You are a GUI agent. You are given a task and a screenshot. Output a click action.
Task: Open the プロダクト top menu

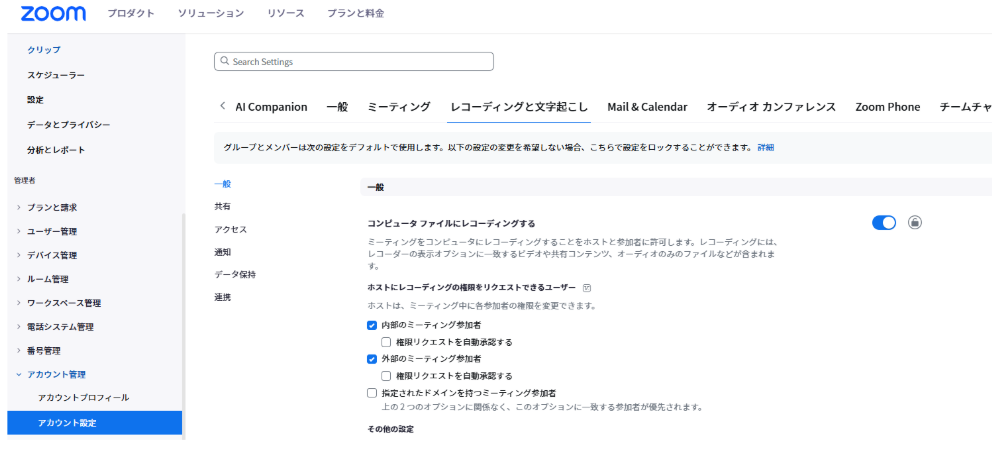[131, 13]
